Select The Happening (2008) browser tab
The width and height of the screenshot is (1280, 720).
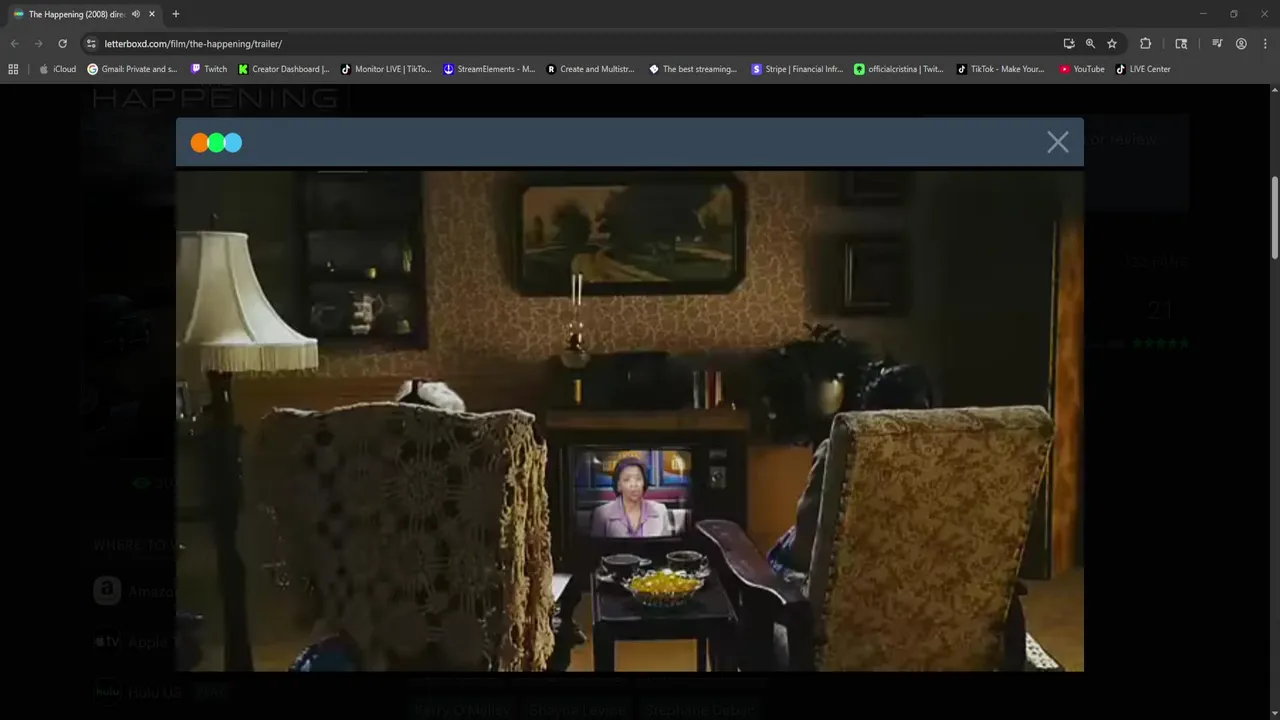point(85,14)
